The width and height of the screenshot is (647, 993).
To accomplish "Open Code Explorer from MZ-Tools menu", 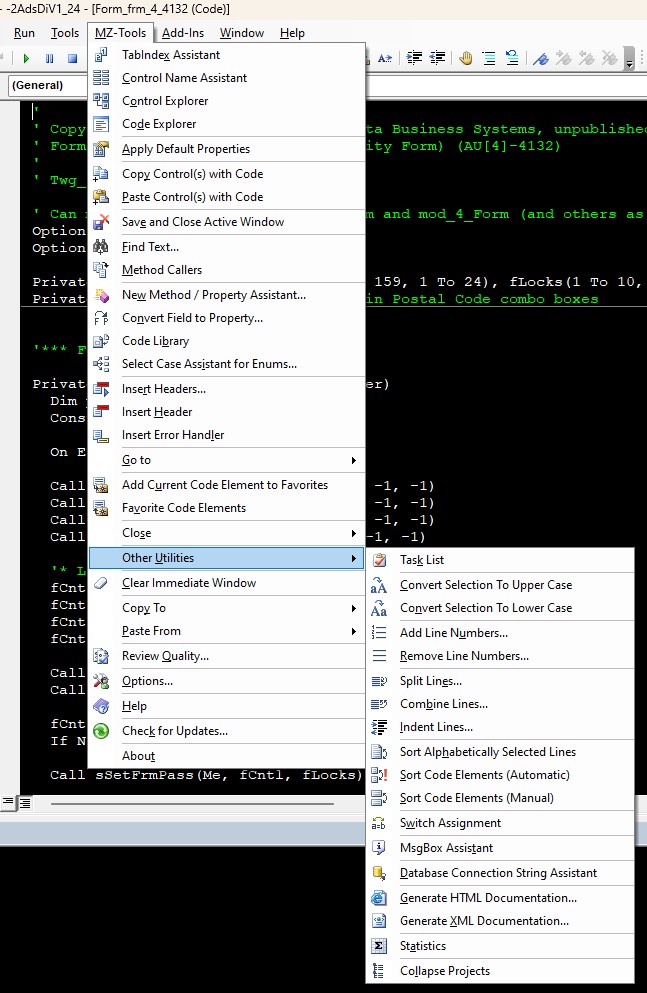I will click(159, 124).
